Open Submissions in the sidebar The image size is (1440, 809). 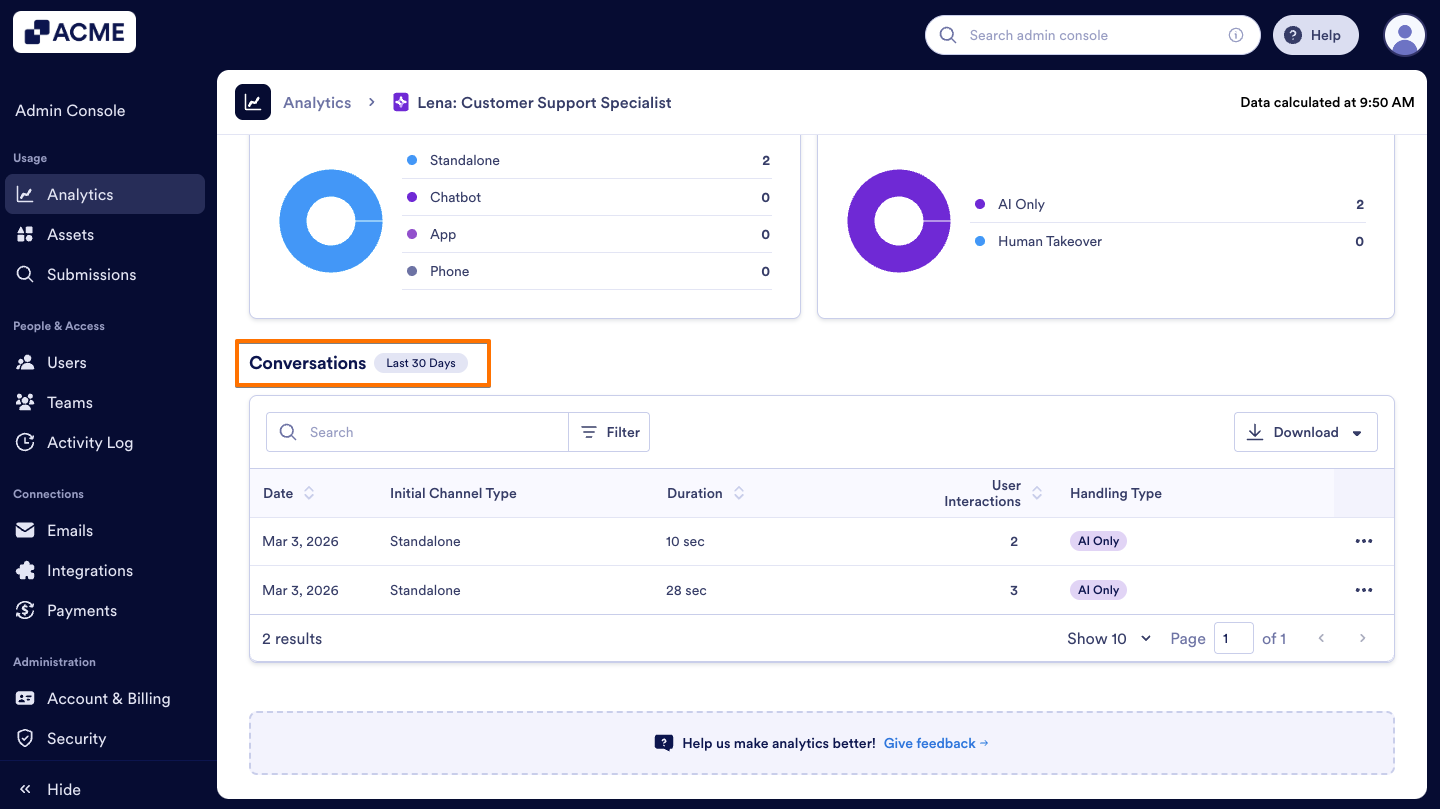92,274
